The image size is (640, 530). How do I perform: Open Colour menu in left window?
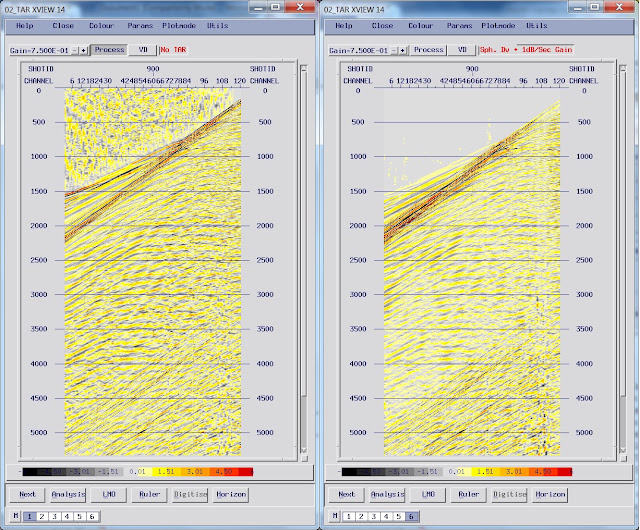click(x=102, y=26)
